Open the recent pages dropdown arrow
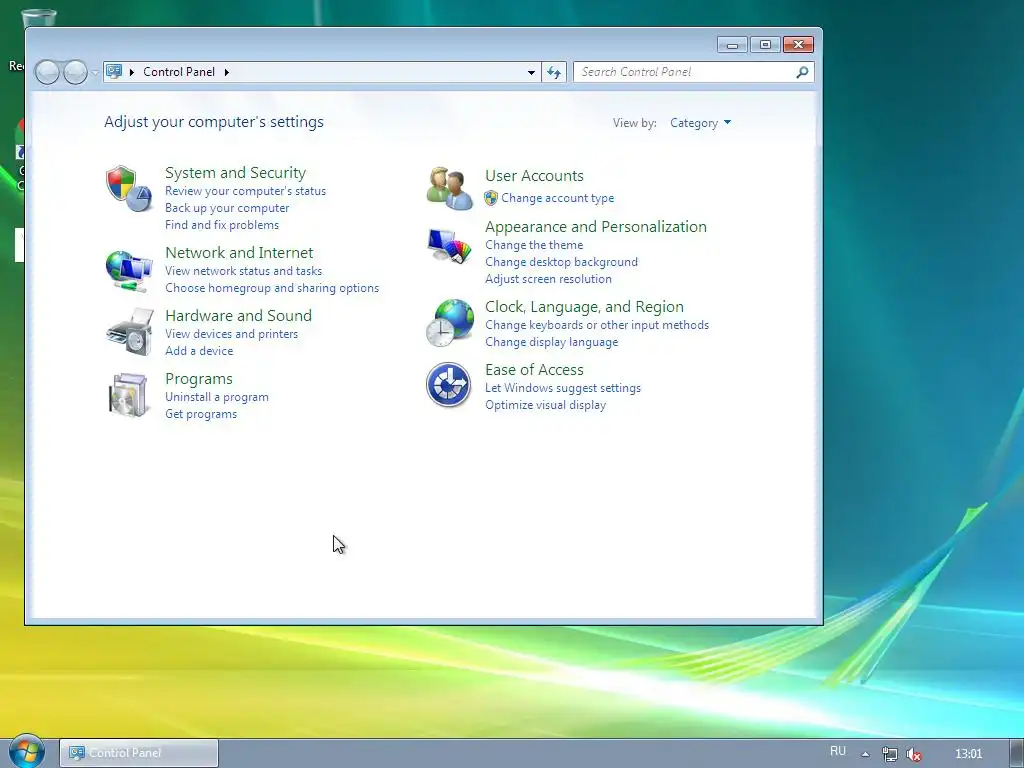Viewport: 1024px width, 768px height. click(95, 72)
